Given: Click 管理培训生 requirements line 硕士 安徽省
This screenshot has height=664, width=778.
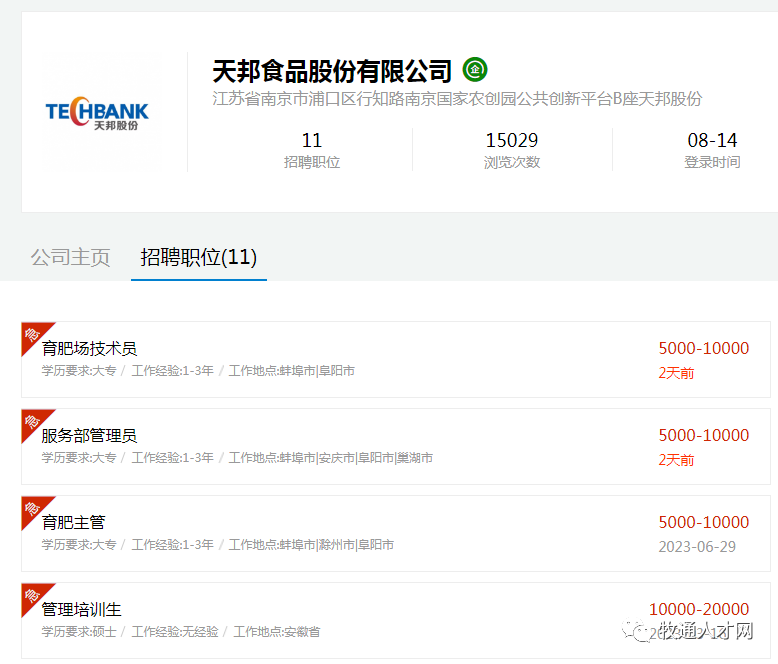Looking at the screenshot, I should [x=181, y=631].
